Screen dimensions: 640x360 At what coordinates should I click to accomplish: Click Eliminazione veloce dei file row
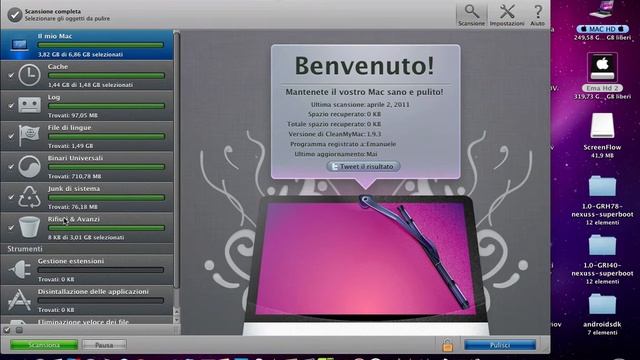point(87,322)
